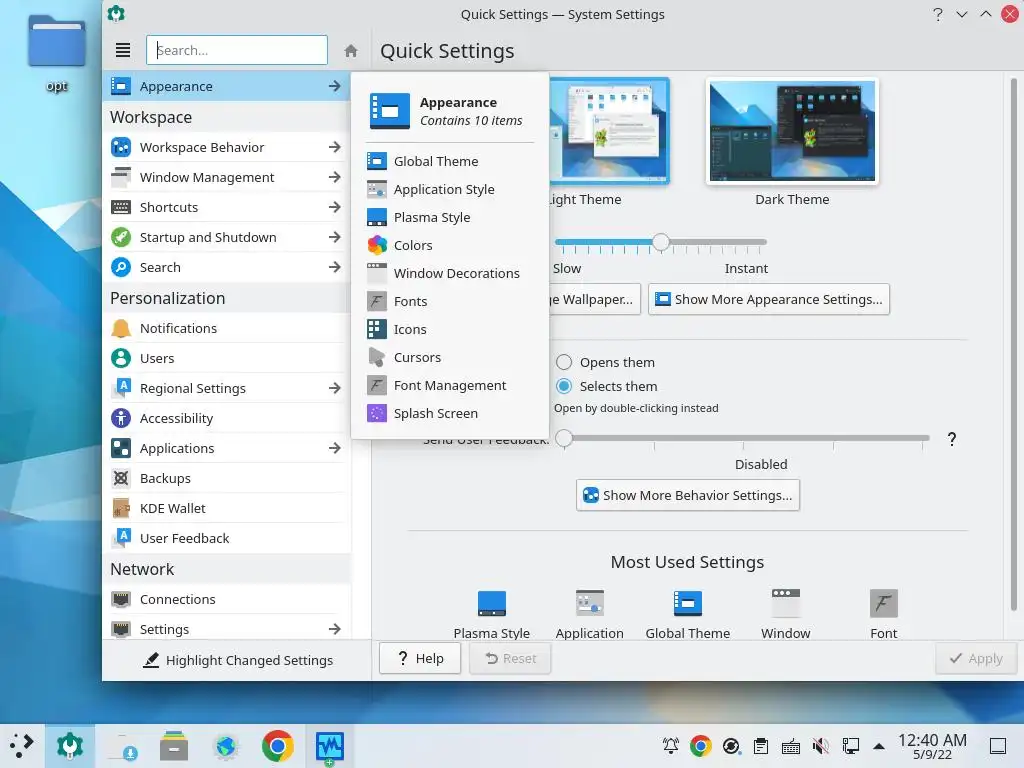Expand Applications submenu arrow
Image resolution: width=1024 pixels, height=768 pixels.
[x=334, y=449]
